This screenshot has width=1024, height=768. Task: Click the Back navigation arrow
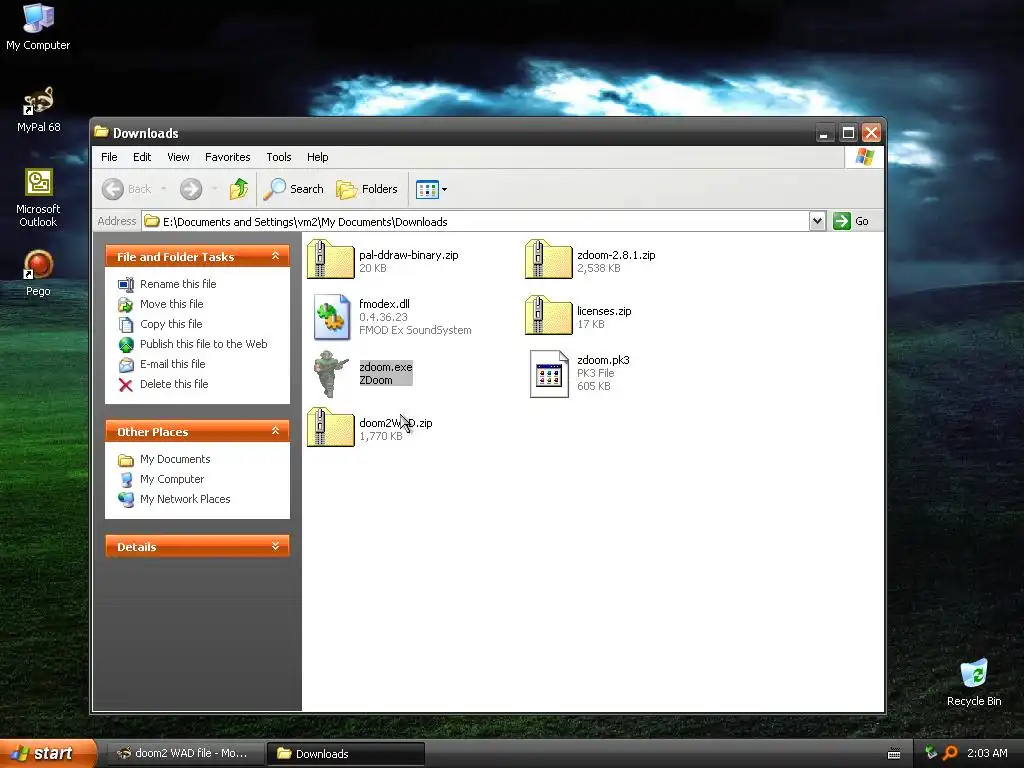113,189
